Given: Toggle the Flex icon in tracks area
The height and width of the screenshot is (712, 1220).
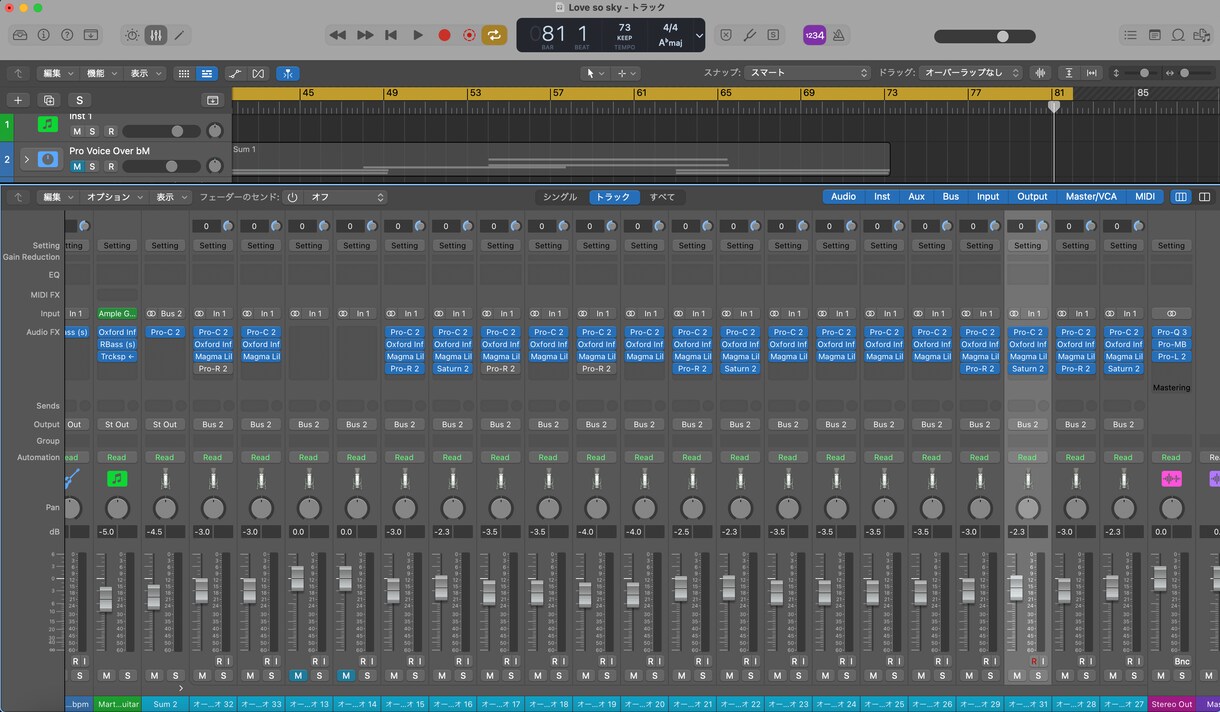Looking at the screenshot, I should pos(259,73).
